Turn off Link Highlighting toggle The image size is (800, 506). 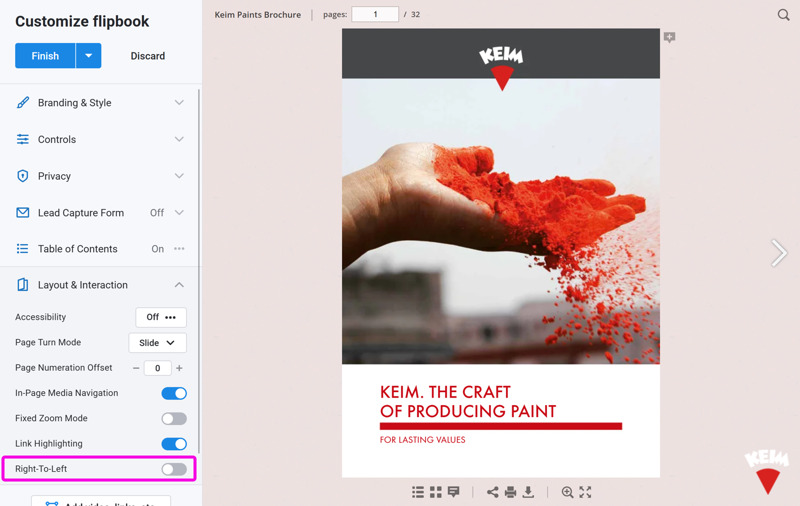[x=174, y=444]
